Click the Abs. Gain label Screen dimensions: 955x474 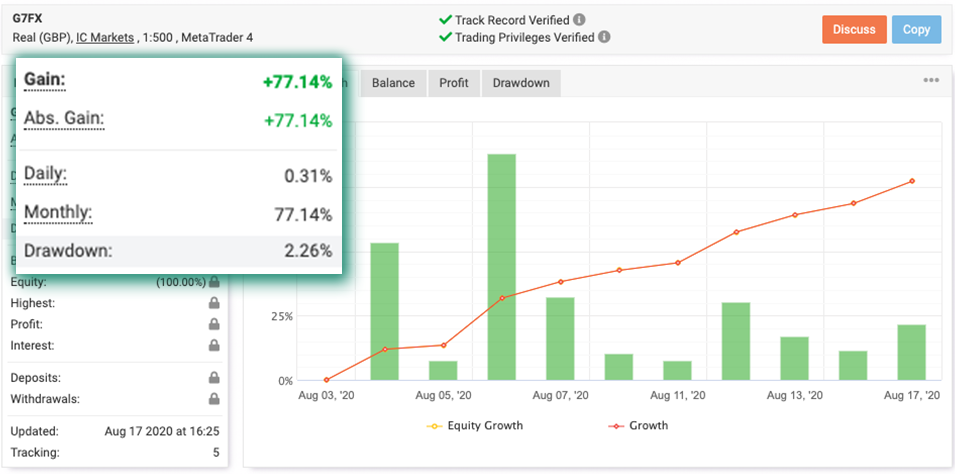tap(64, 119)
